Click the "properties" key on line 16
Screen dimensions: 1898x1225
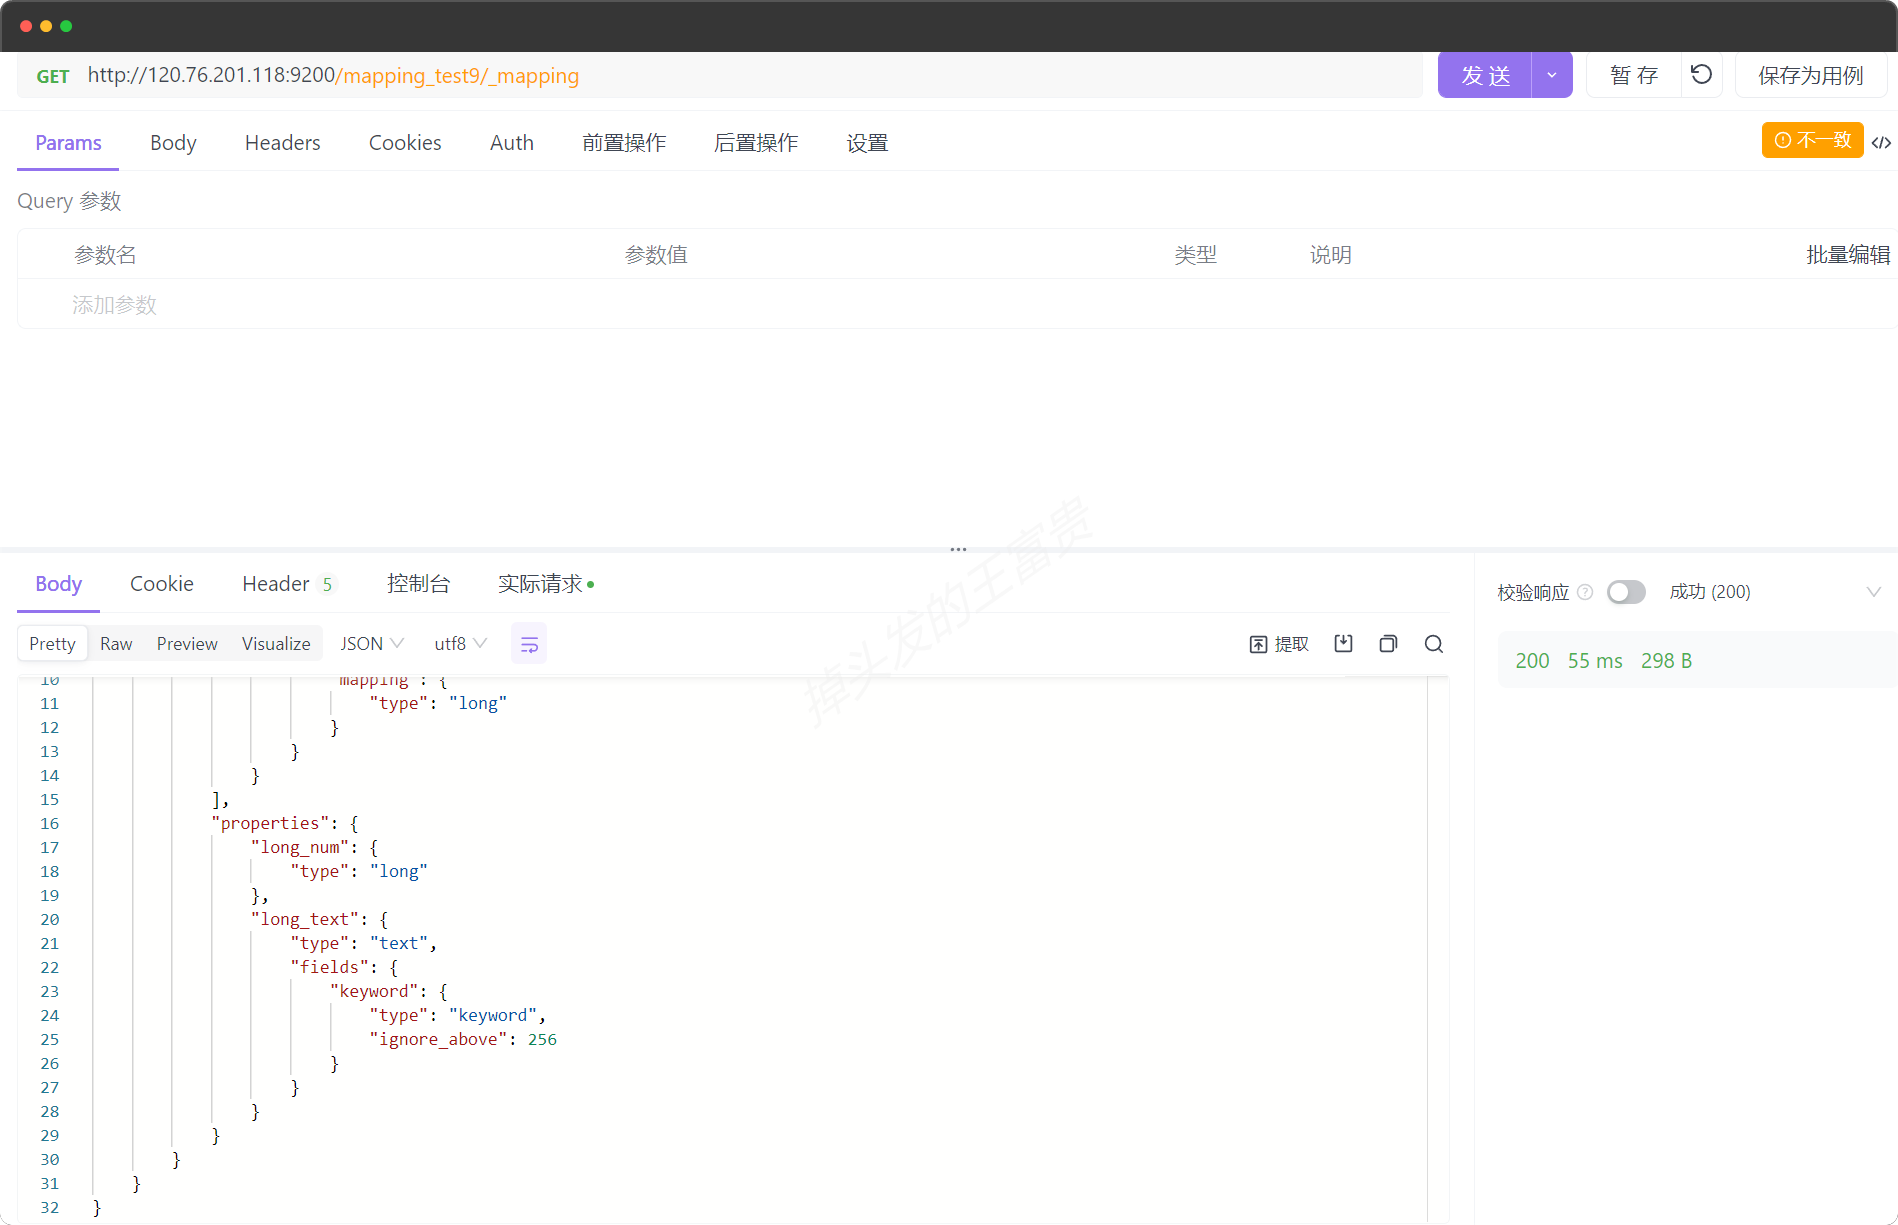[270, 823]
